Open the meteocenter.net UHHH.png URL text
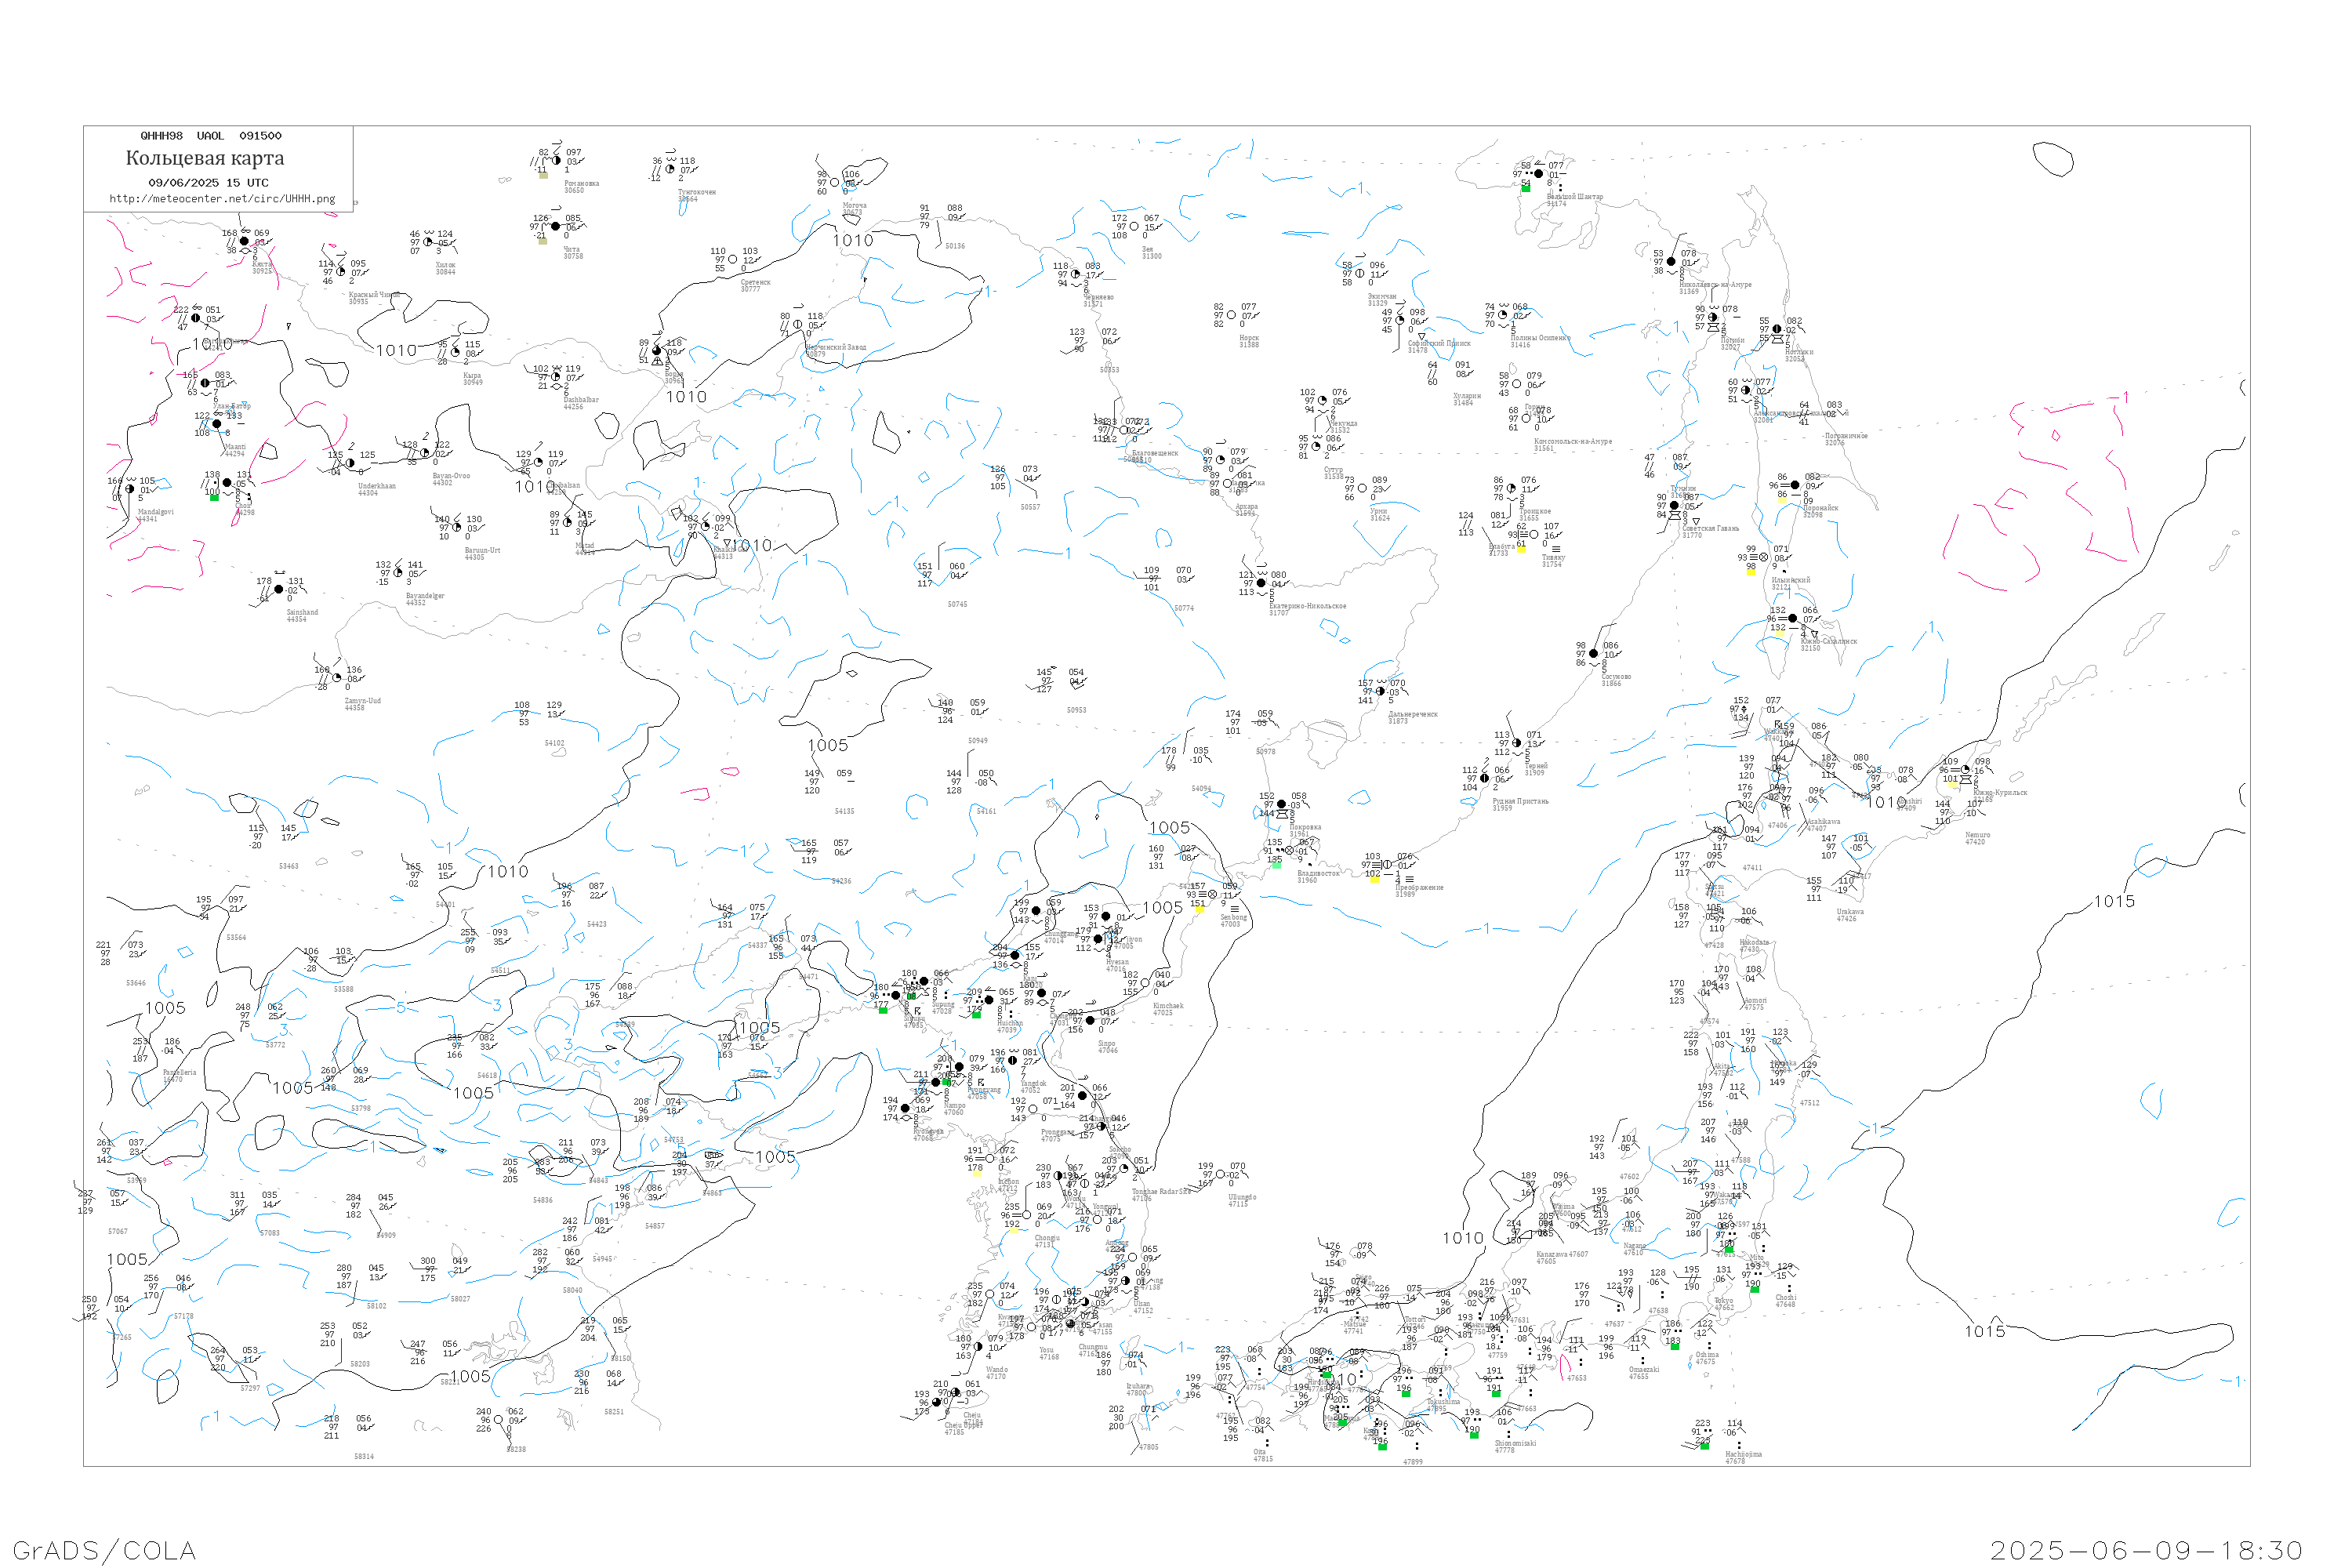This screenshot has height=1568, width=2352. pos(222,199)
